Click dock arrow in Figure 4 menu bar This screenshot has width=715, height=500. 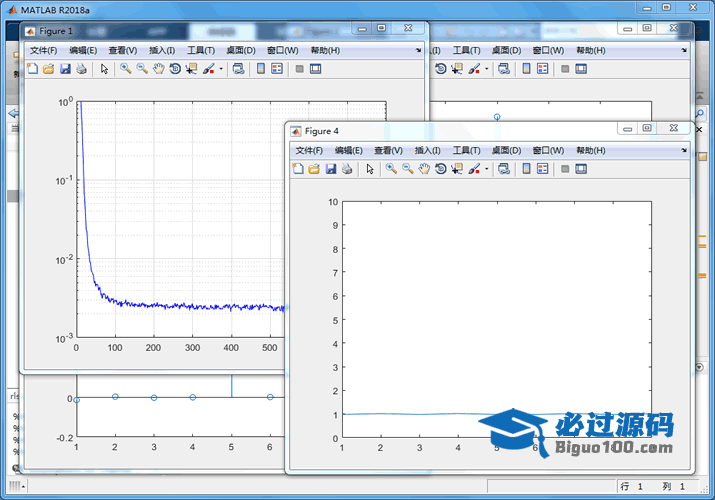tap(684, 150)
